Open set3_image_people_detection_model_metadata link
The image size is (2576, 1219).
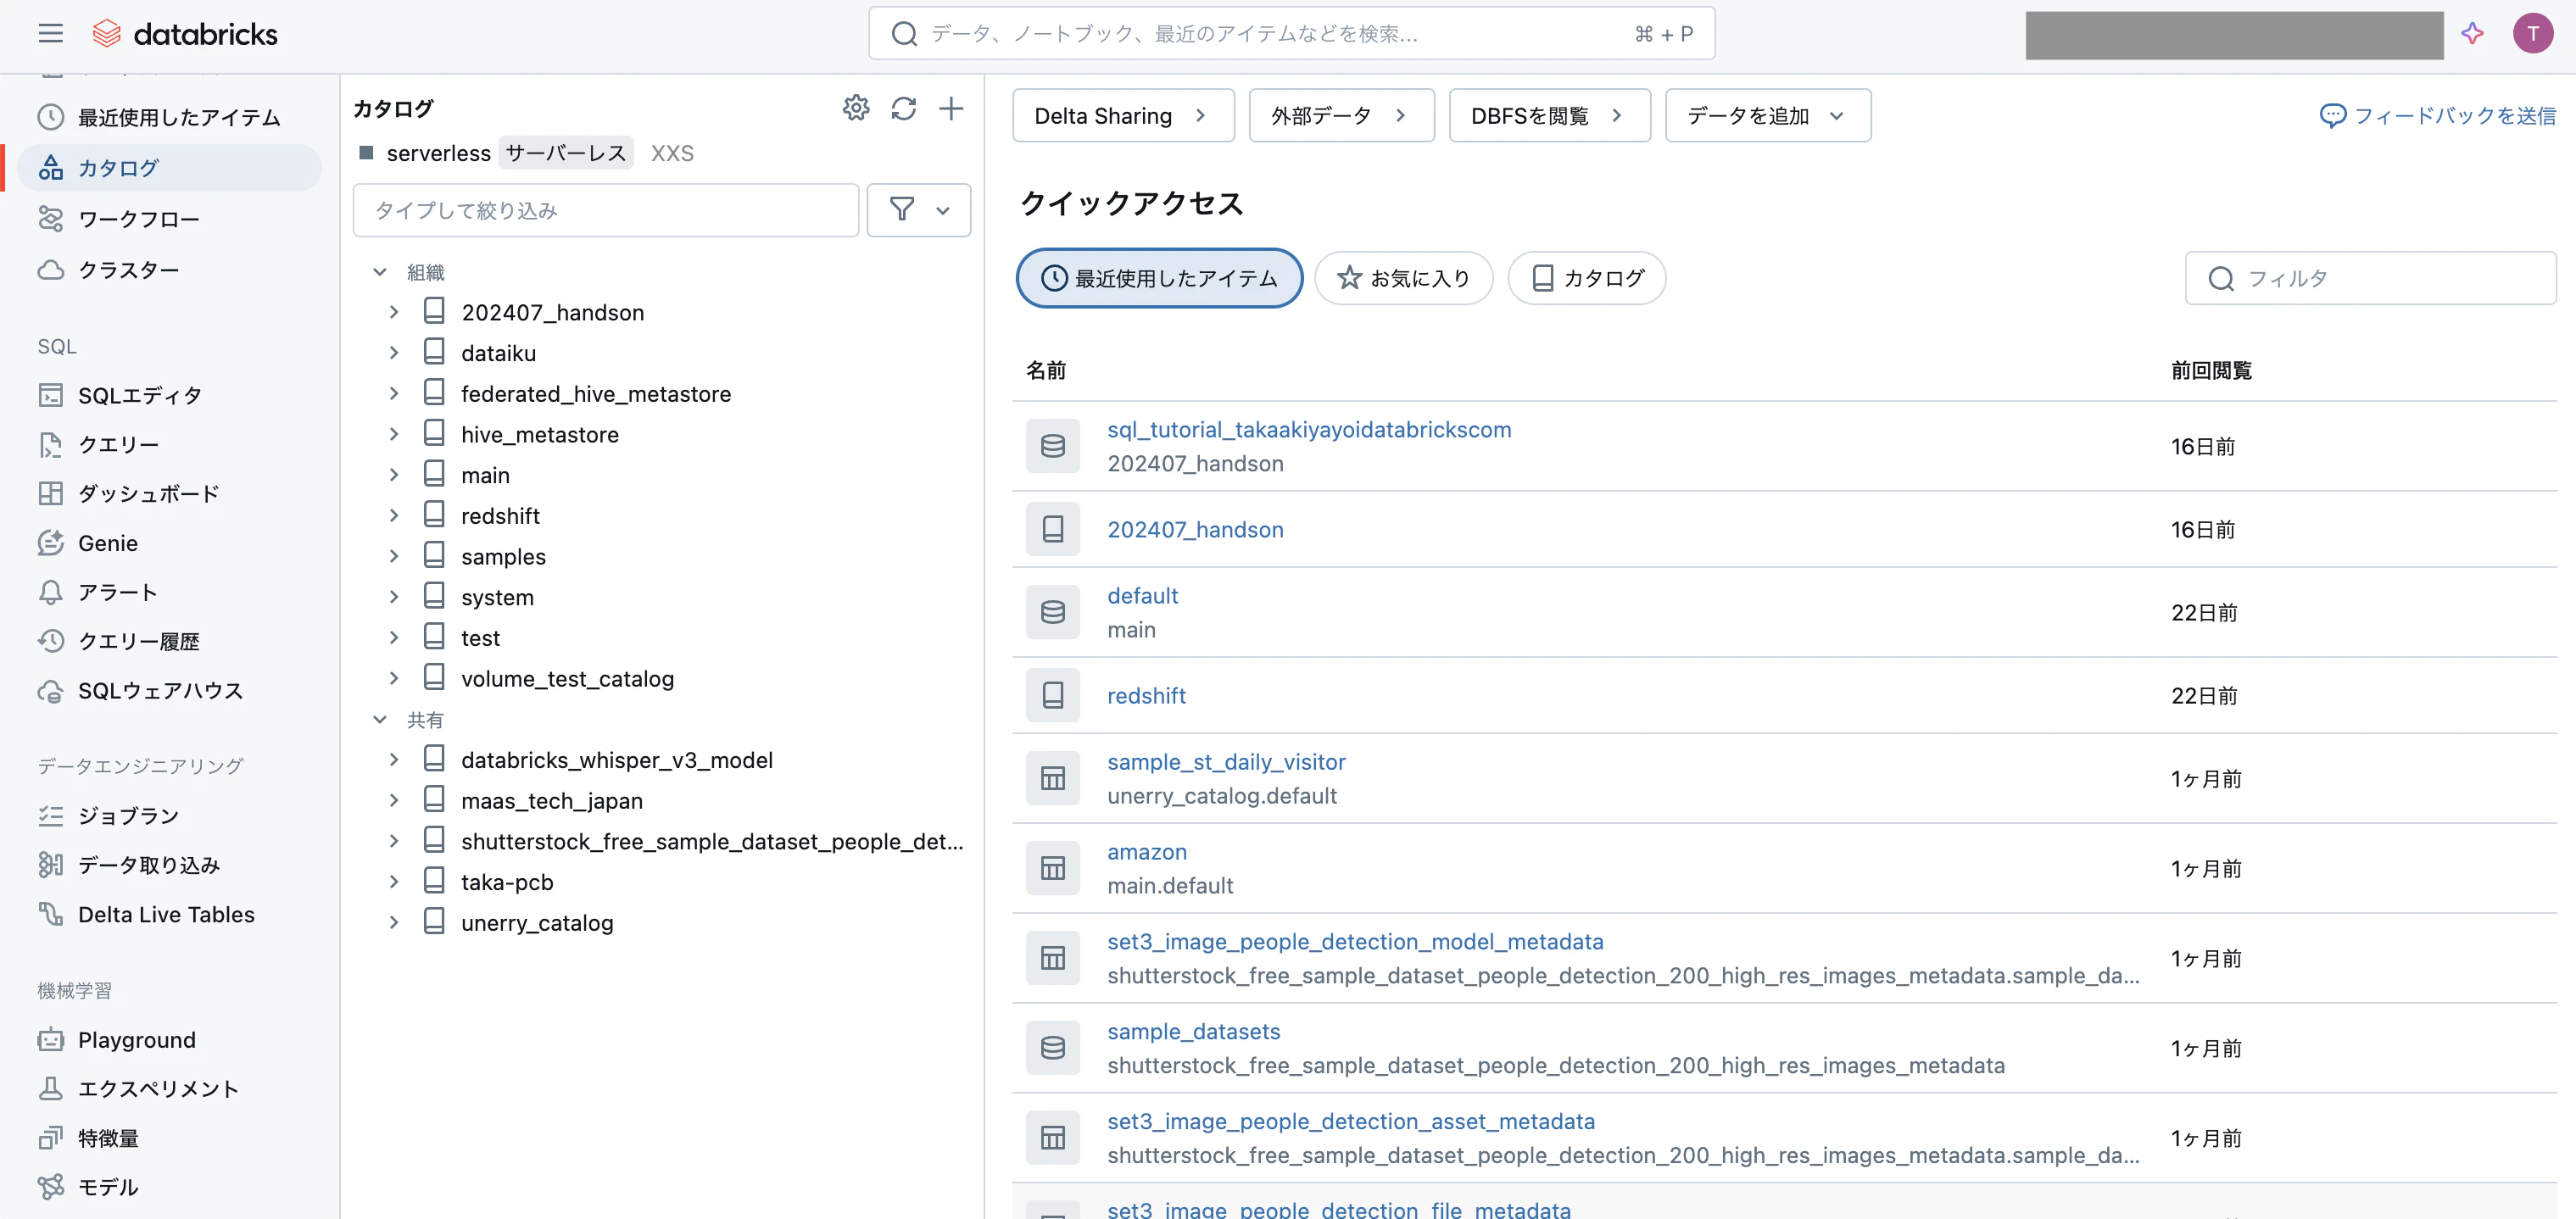(x=1355, y=941)
